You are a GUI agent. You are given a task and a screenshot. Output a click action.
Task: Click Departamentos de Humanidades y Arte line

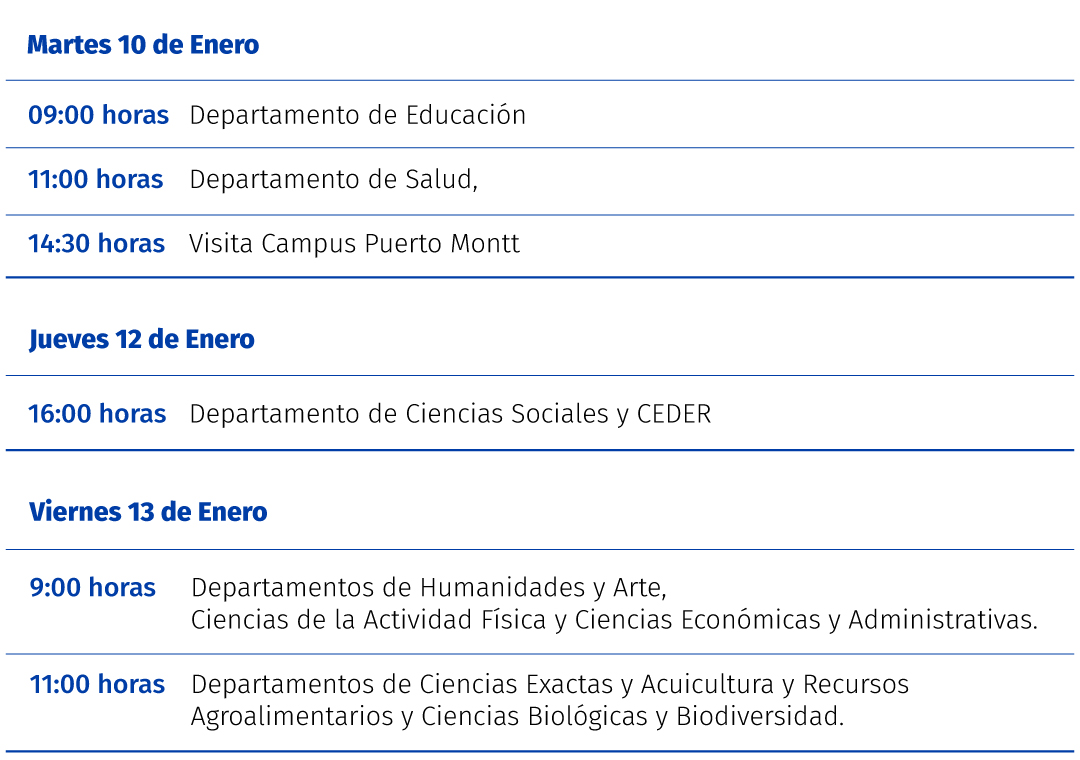pos(429,588)
